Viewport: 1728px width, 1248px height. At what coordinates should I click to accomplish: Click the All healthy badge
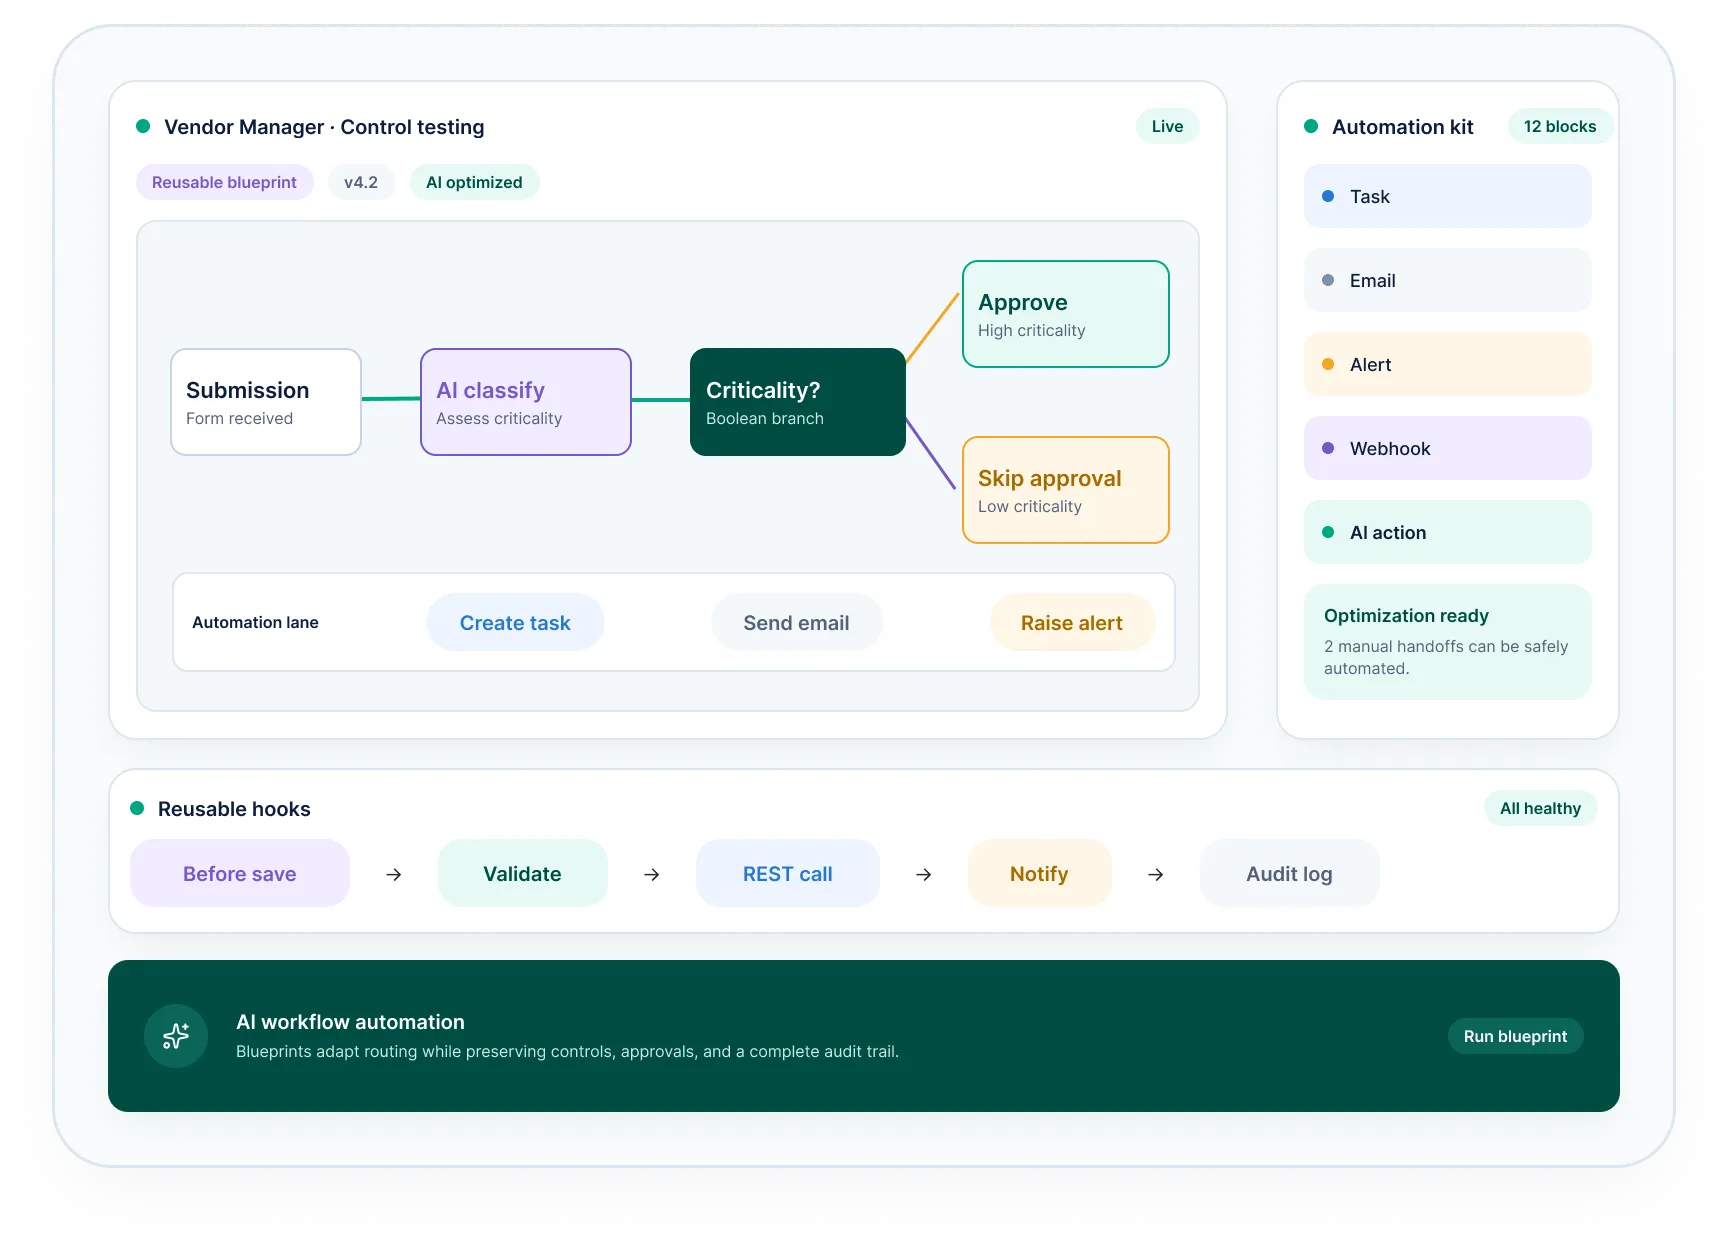[x=1540, y=808]
